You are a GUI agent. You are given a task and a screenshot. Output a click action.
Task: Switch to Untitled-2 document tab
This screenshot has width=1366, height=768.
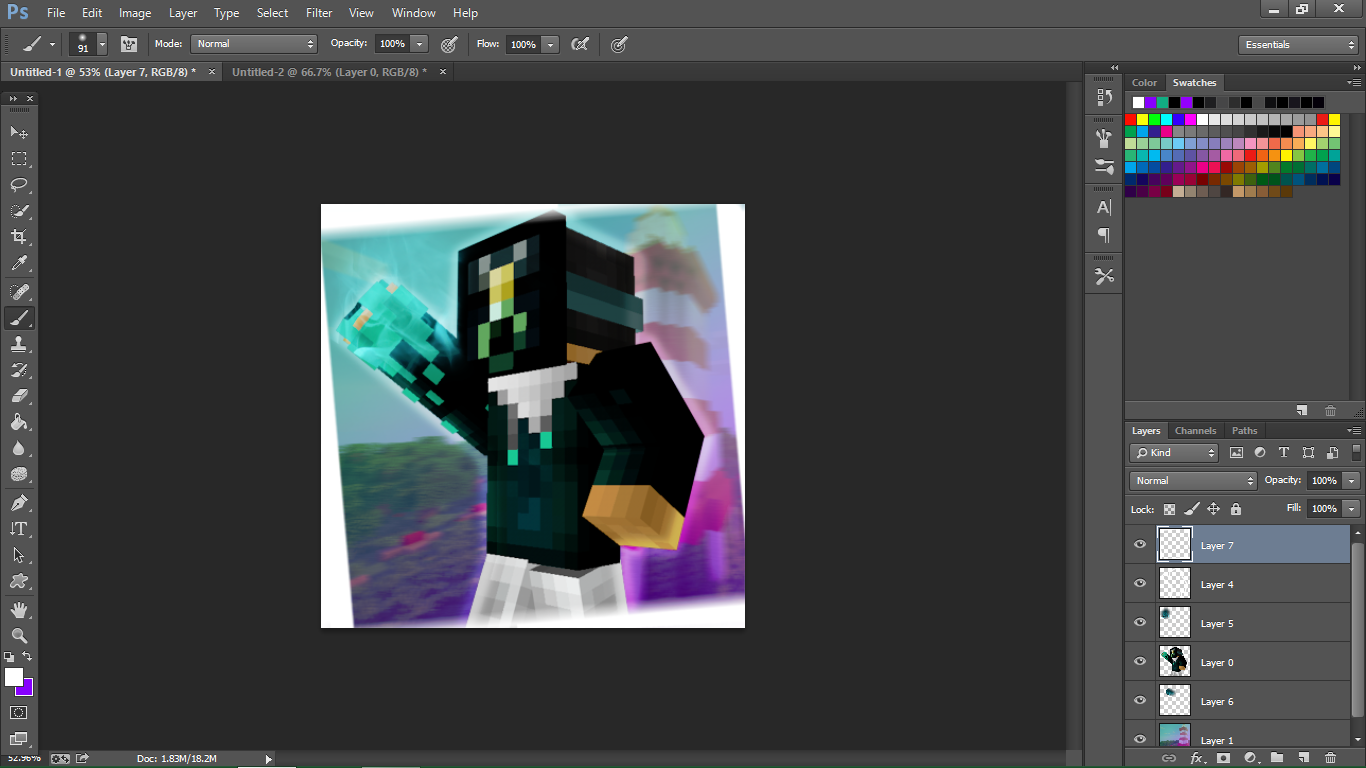[329, 72]
